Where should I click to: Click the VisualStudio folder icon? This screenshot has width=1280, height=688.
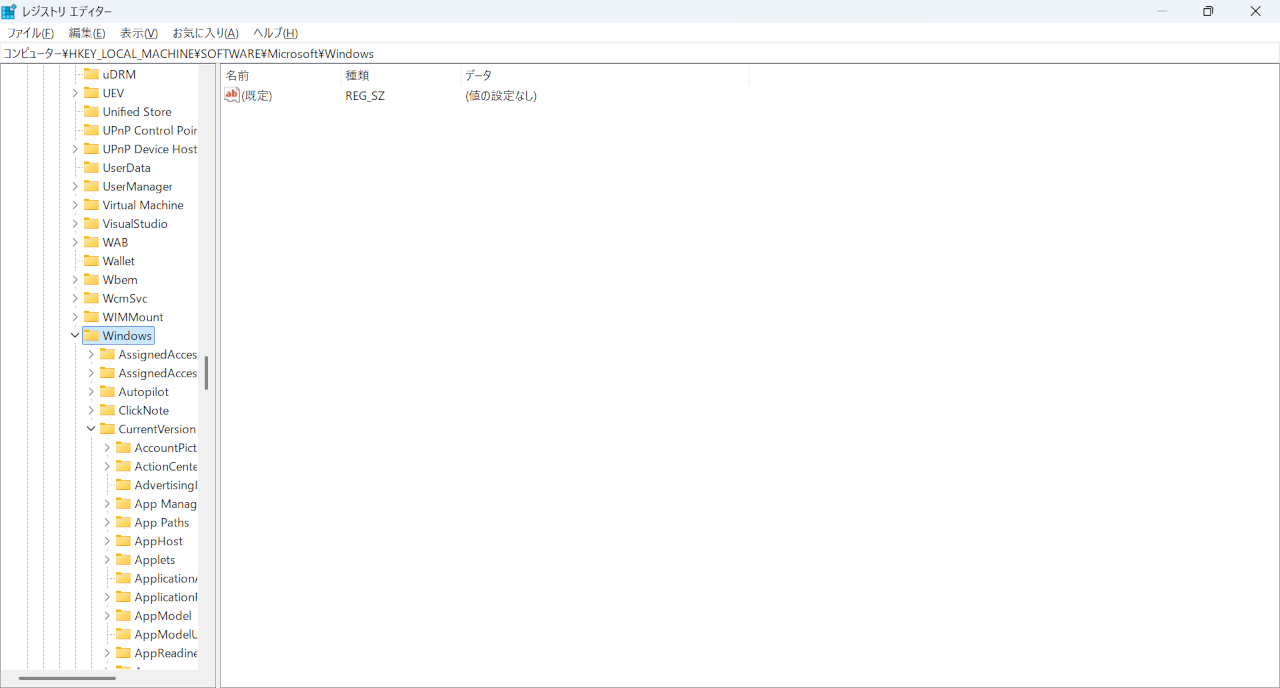[91, 224]
